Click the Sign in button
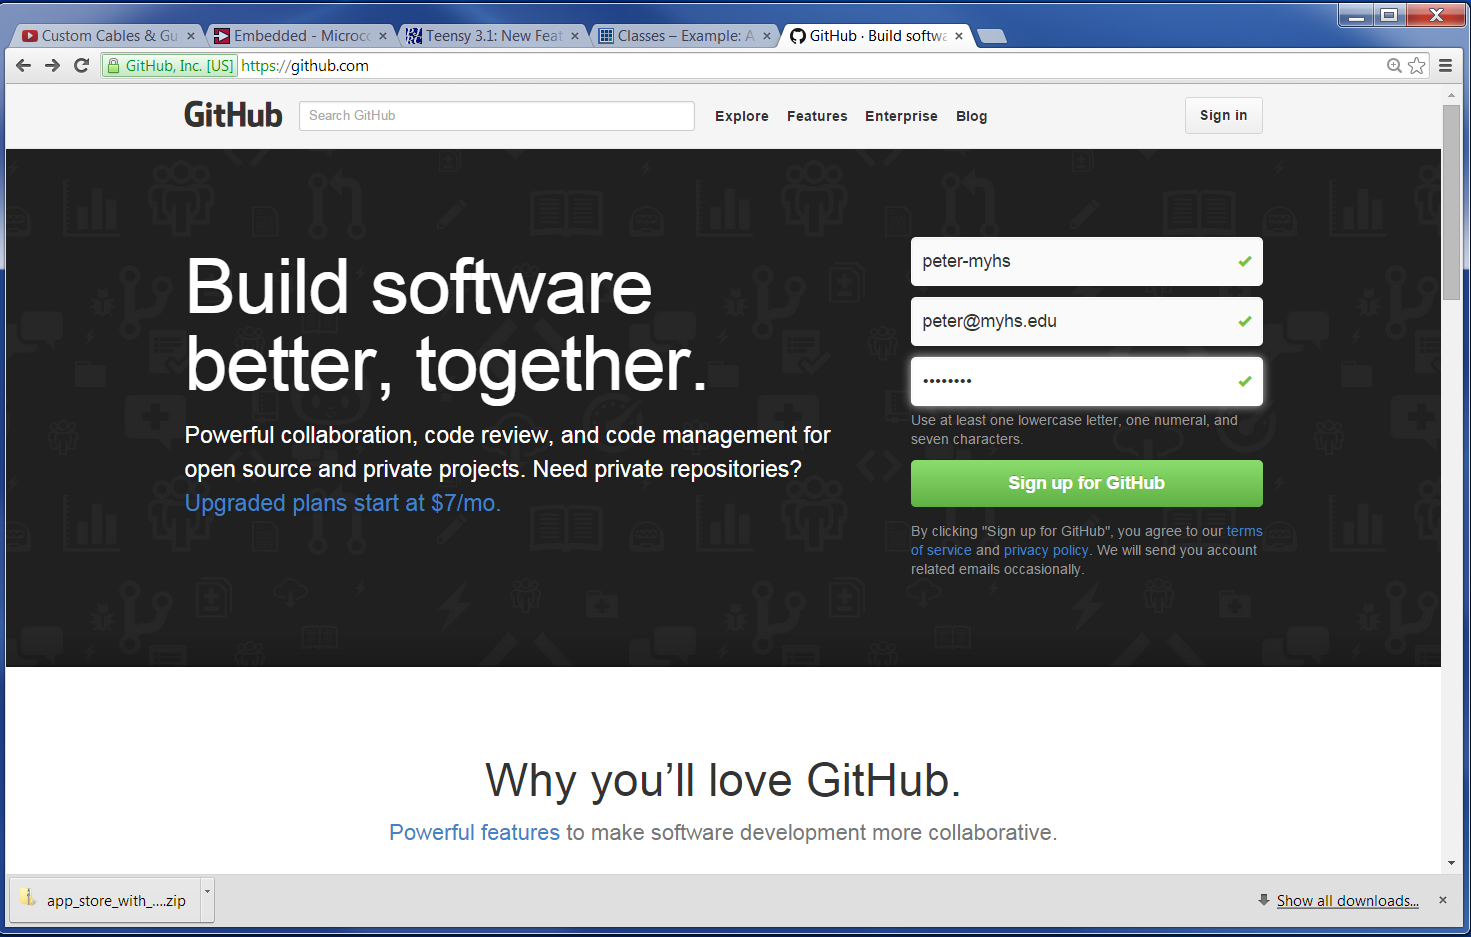Viewport: 1471px width, 937px height. [1223, 115]
